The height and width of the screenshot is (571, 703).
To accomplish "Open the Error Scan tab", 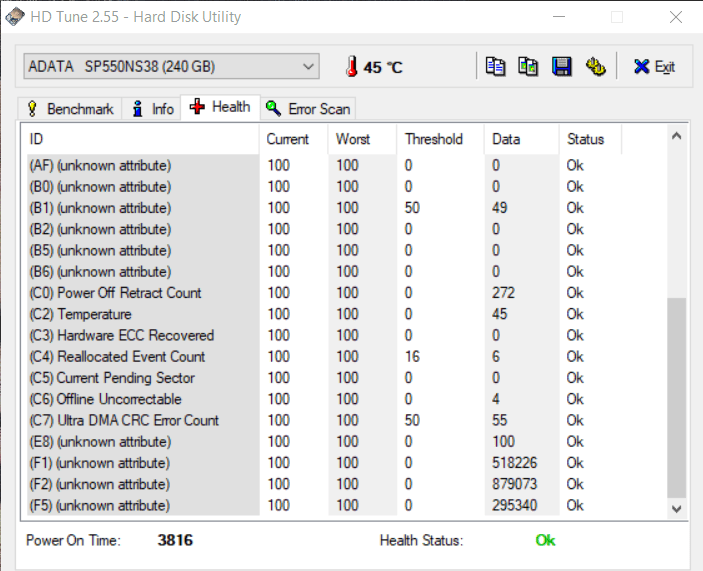I will [x=308, y=109].
